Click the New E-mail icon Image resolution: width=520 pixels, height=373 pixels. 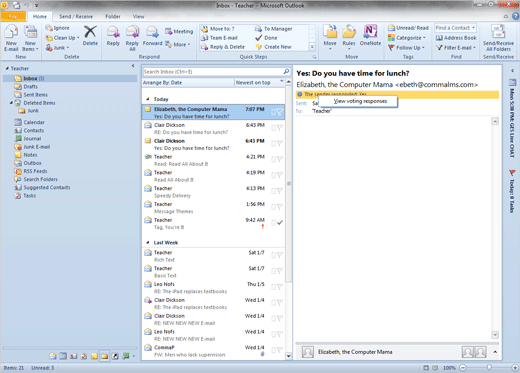(x=11, y=38)
